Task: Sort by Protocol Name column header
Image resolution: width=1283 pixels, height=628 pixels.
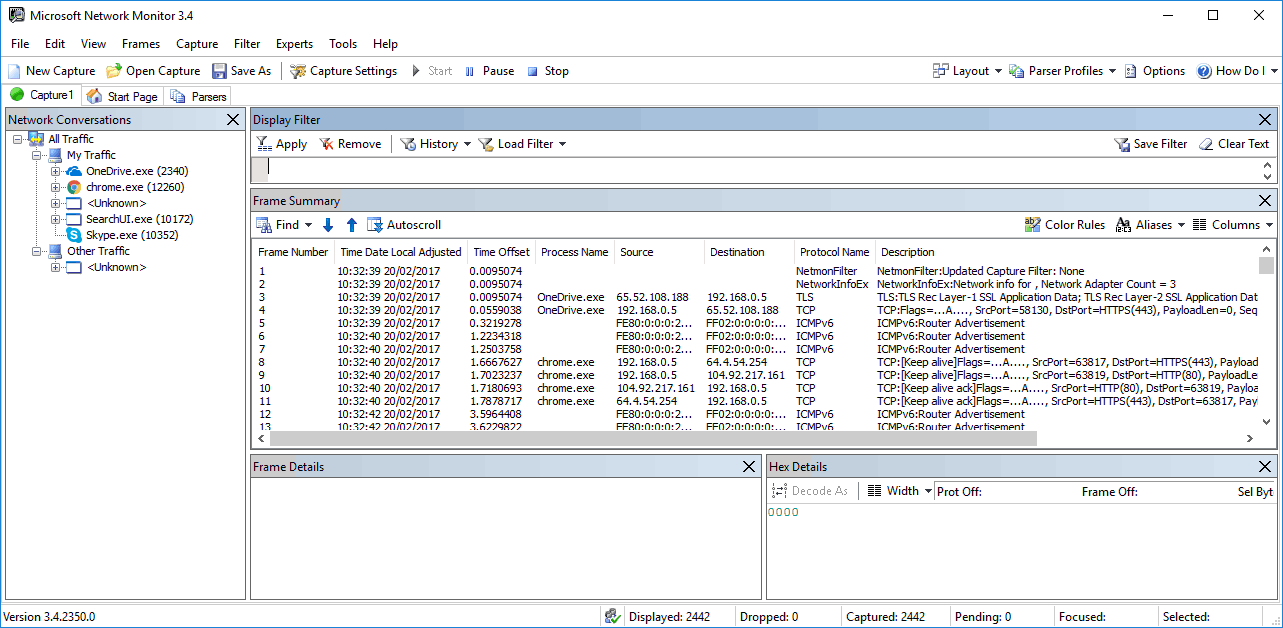Action: 834,252
